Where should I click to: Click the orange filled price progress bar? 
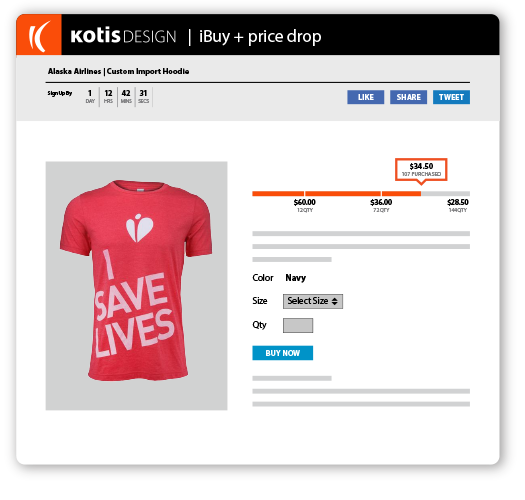tap(336, 194)
